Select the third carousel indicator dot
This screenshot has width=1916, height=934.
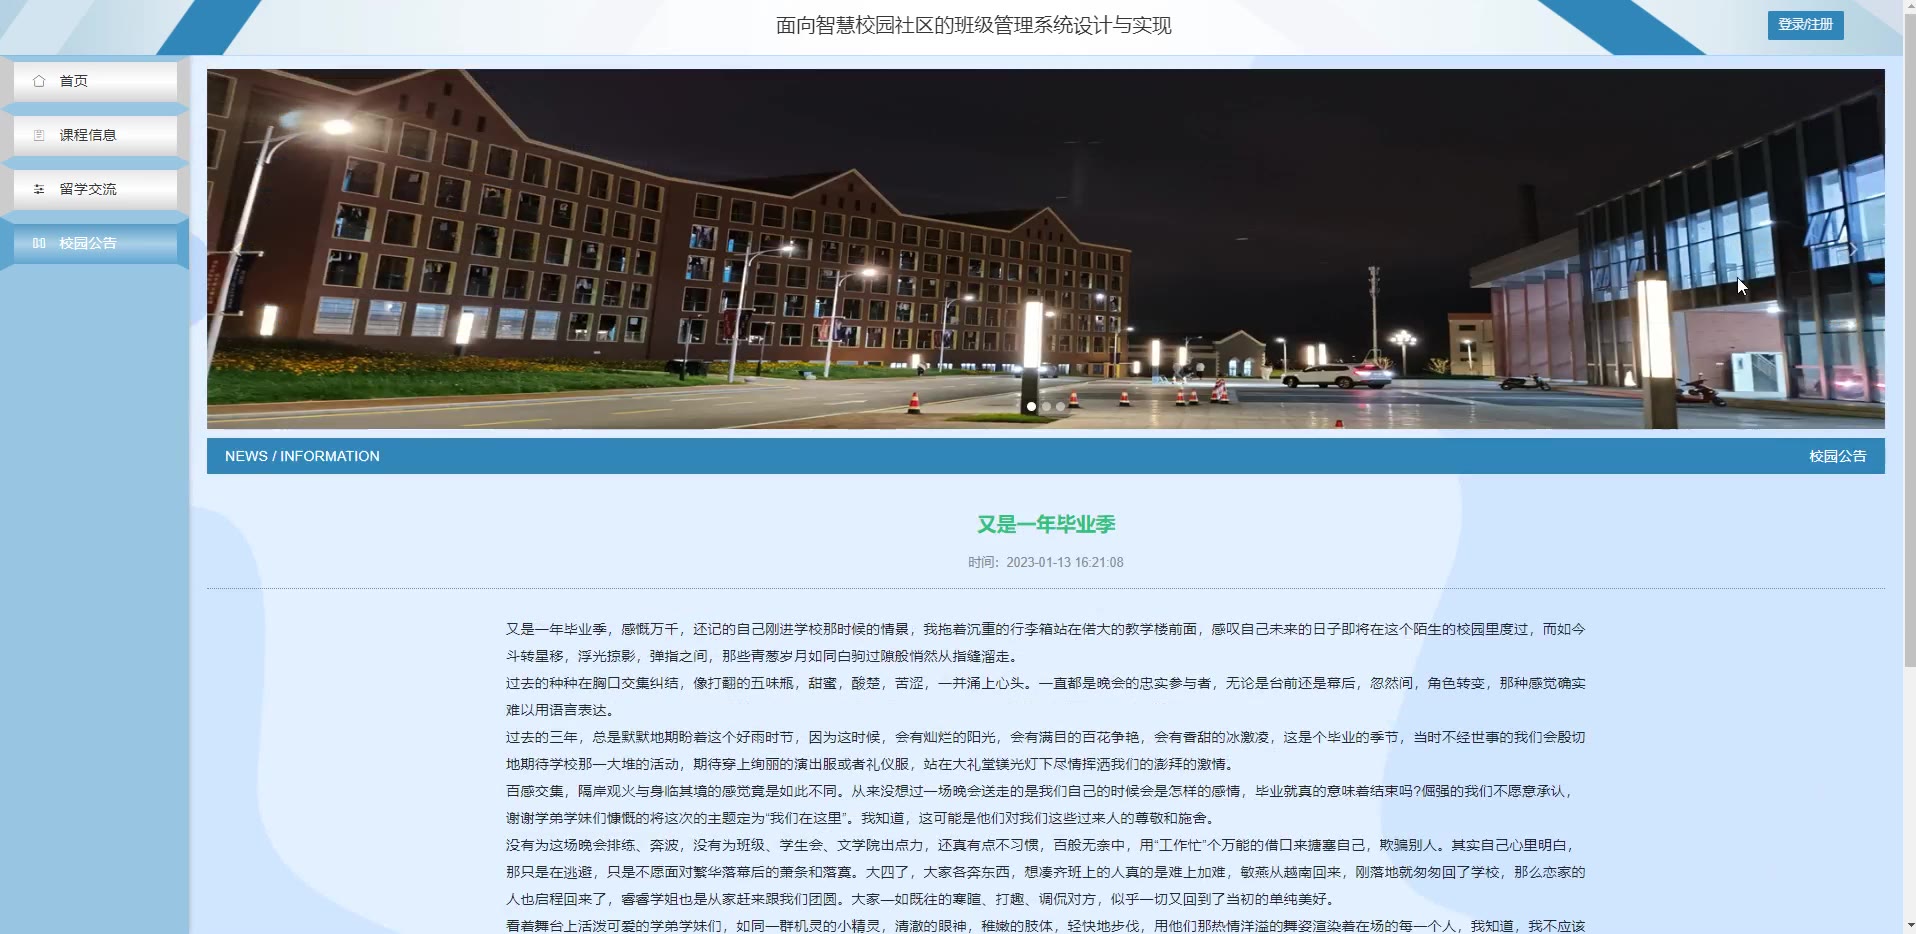(x=1061, y=407)
